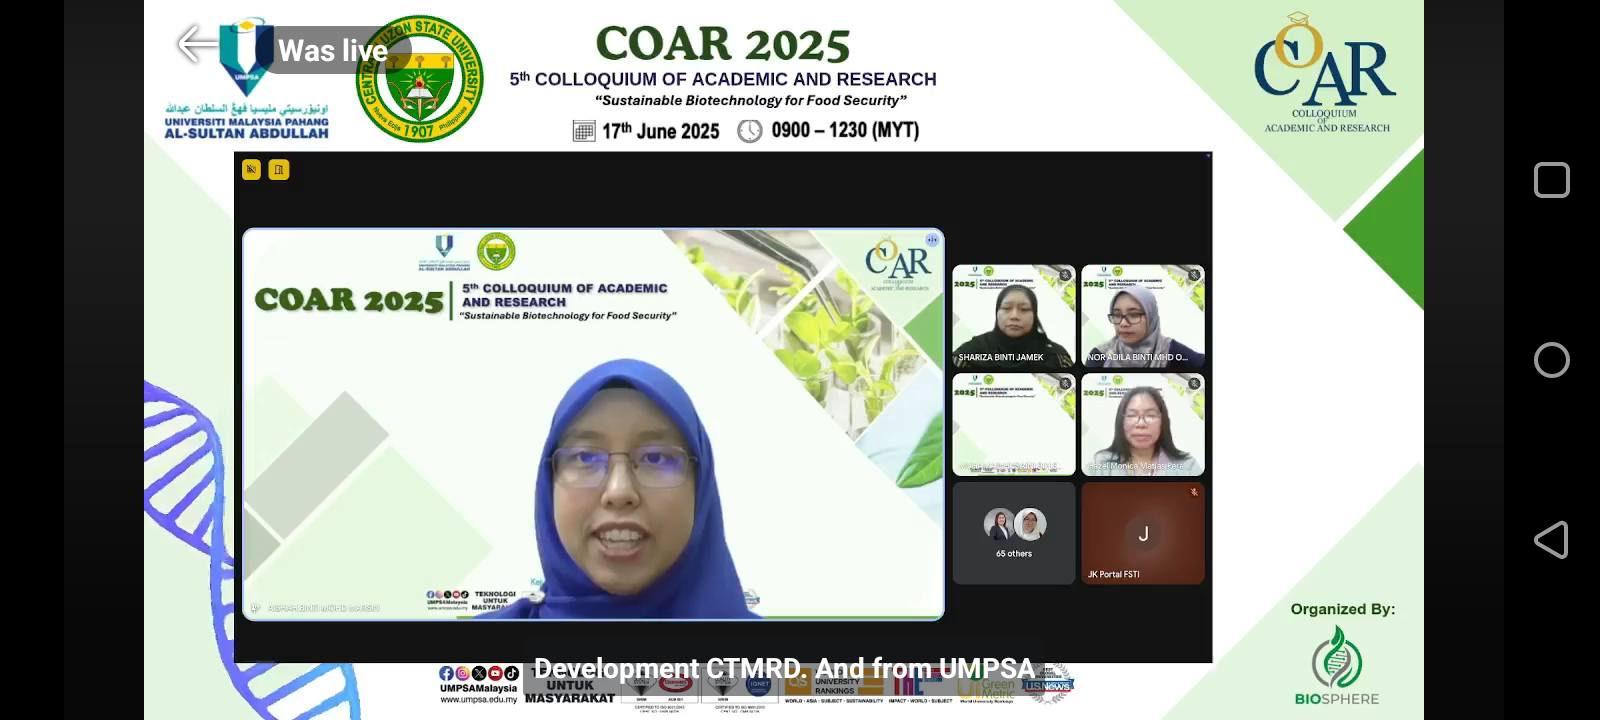Click the blue options icon on the speaker tile

coord(932,240)
